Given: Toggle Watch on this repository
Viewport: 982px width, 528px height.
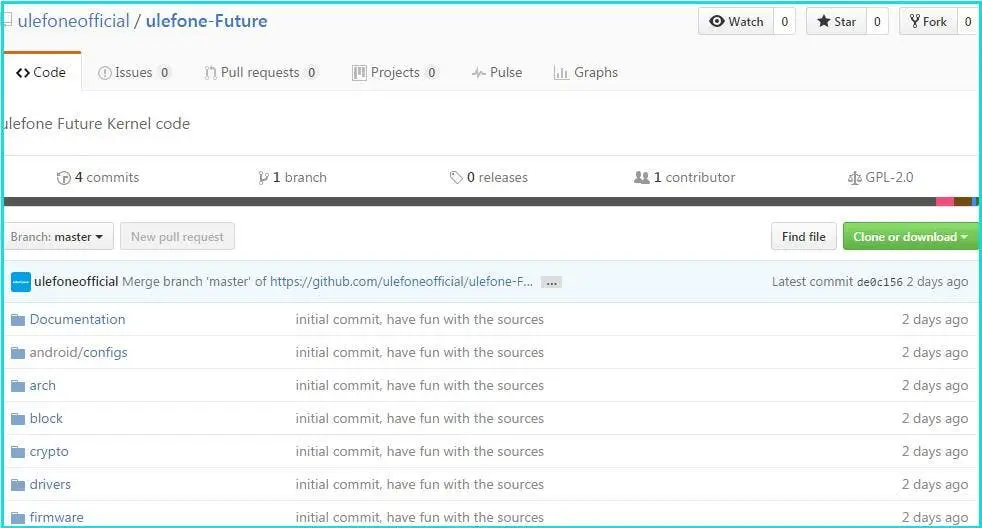Looking at the screenshot, I should point(736,21).
